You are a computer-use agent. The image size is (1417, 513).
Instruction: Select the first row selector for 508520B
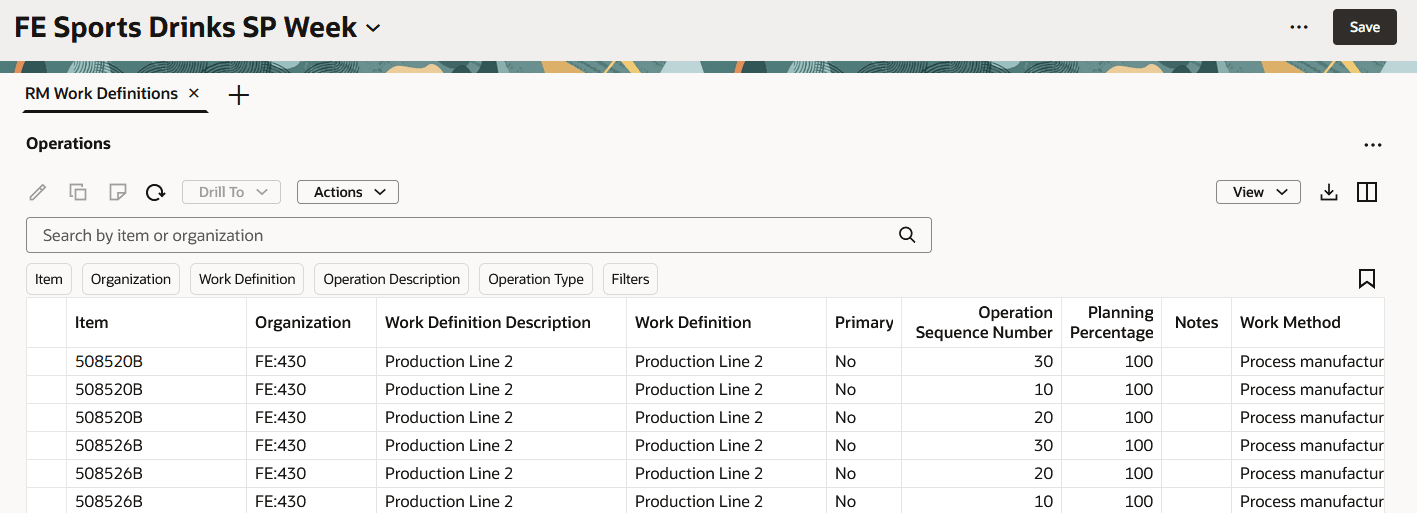pyautogui.click(x=46, y=361)
